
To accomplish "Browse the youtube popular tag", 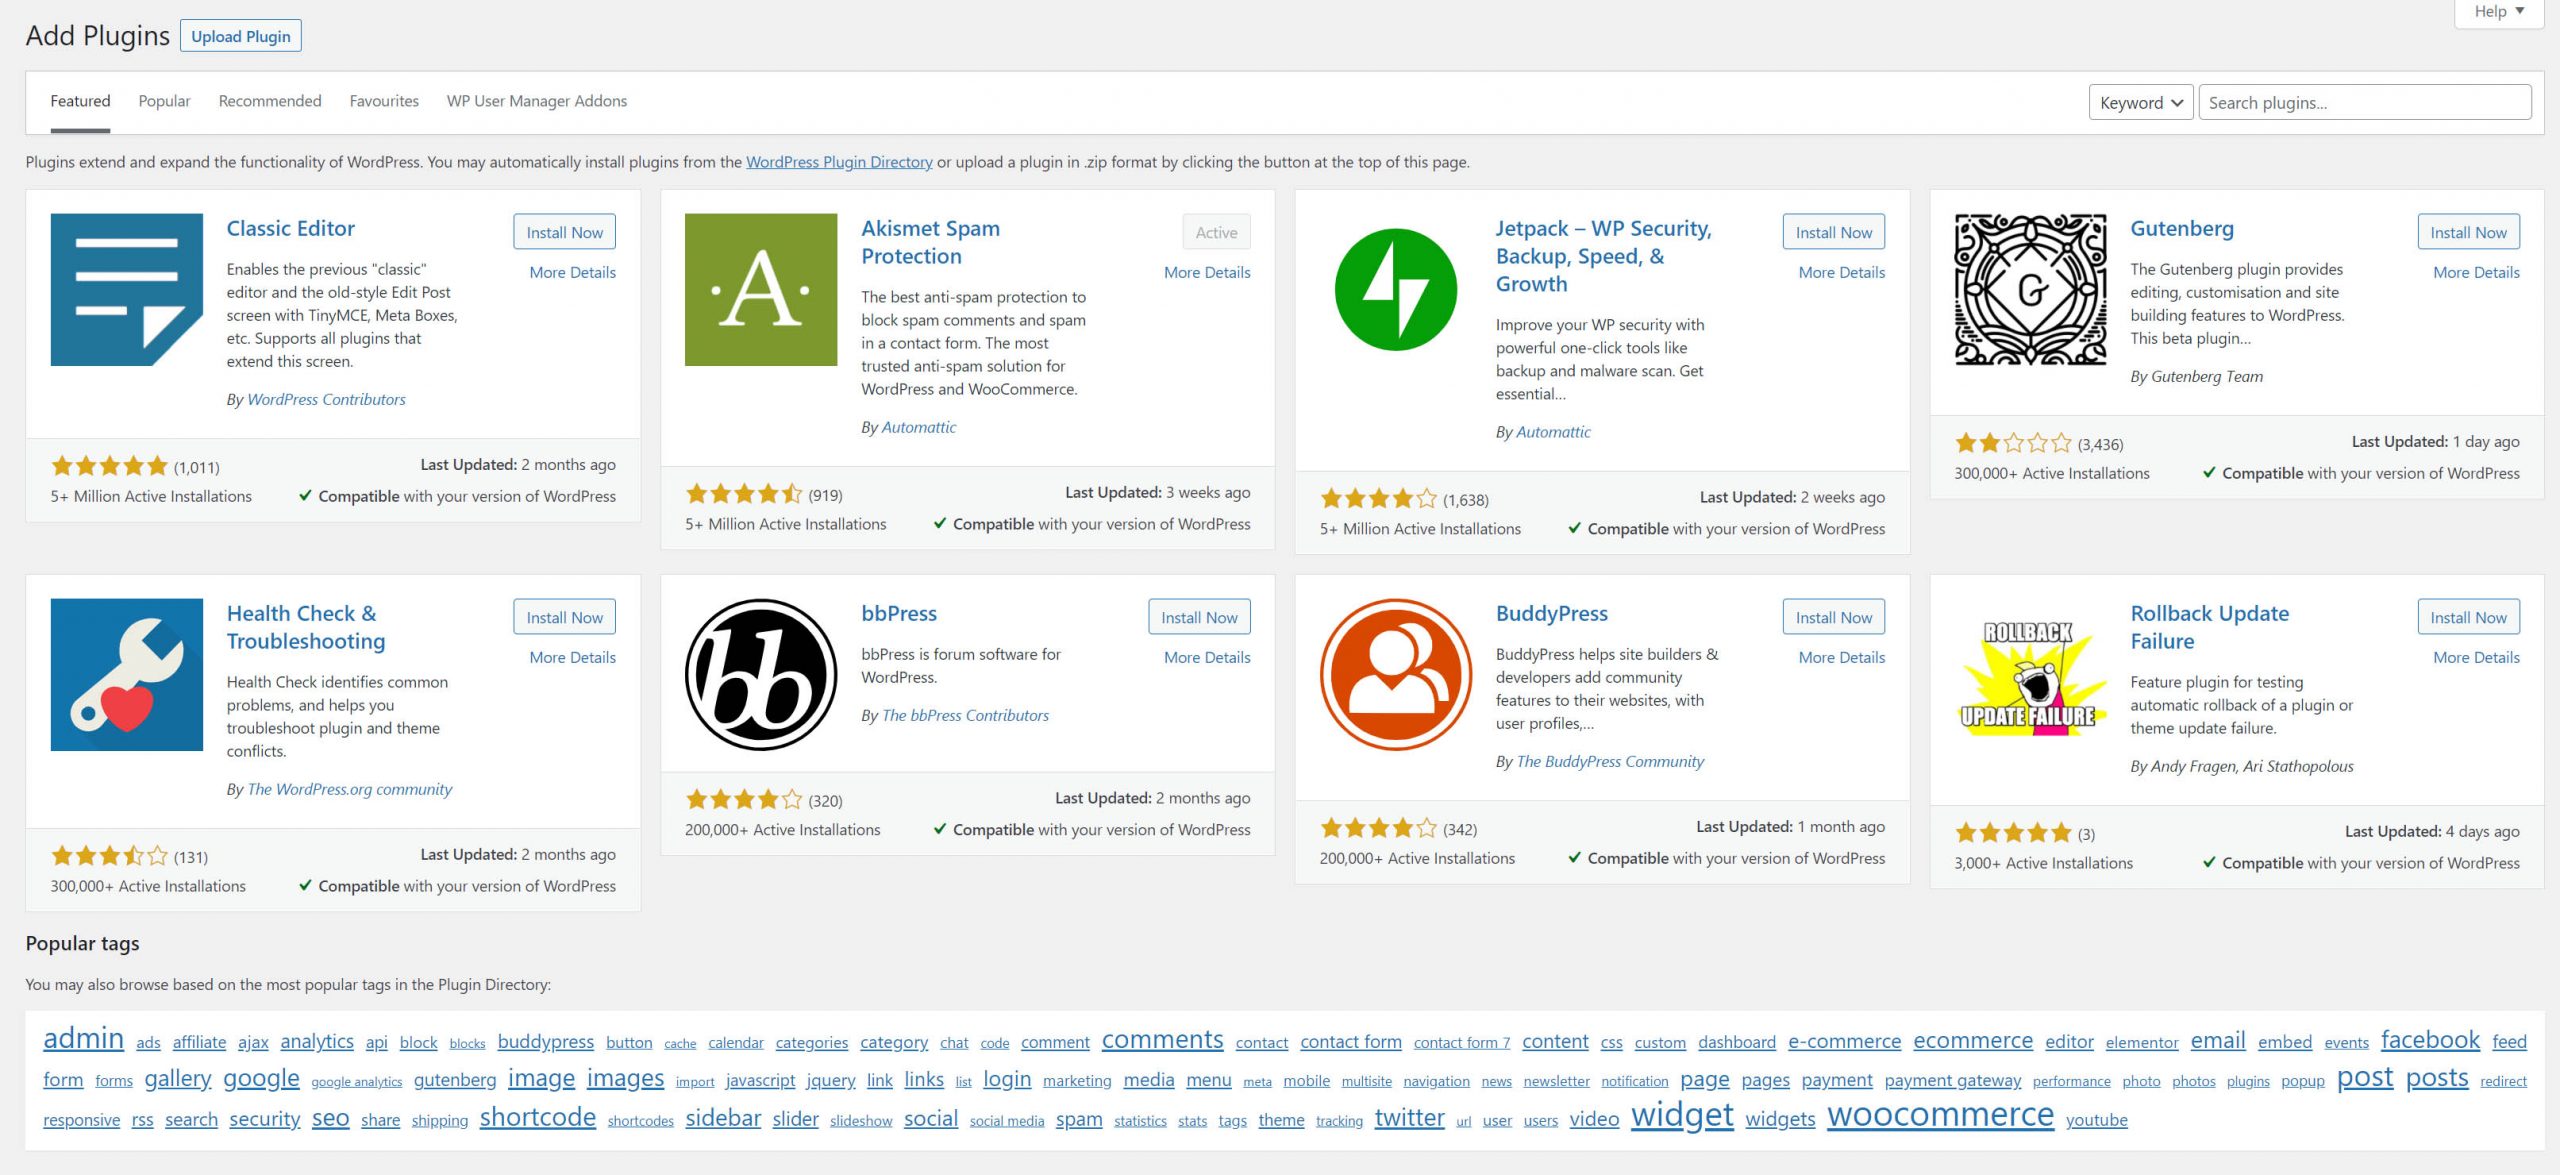I will 2096,1120.
